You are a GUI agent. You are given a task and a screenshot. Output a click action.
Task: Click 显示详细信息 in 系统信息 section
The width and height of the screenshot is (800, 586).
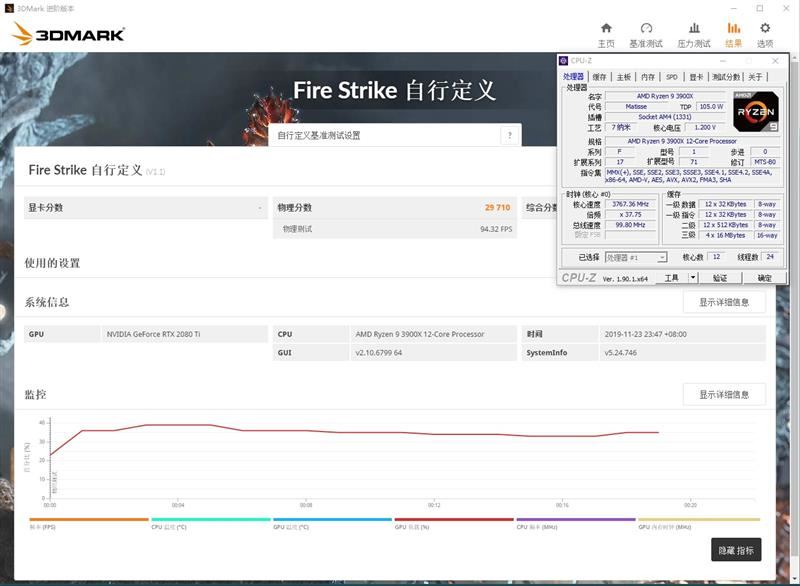tap(724, 302)
